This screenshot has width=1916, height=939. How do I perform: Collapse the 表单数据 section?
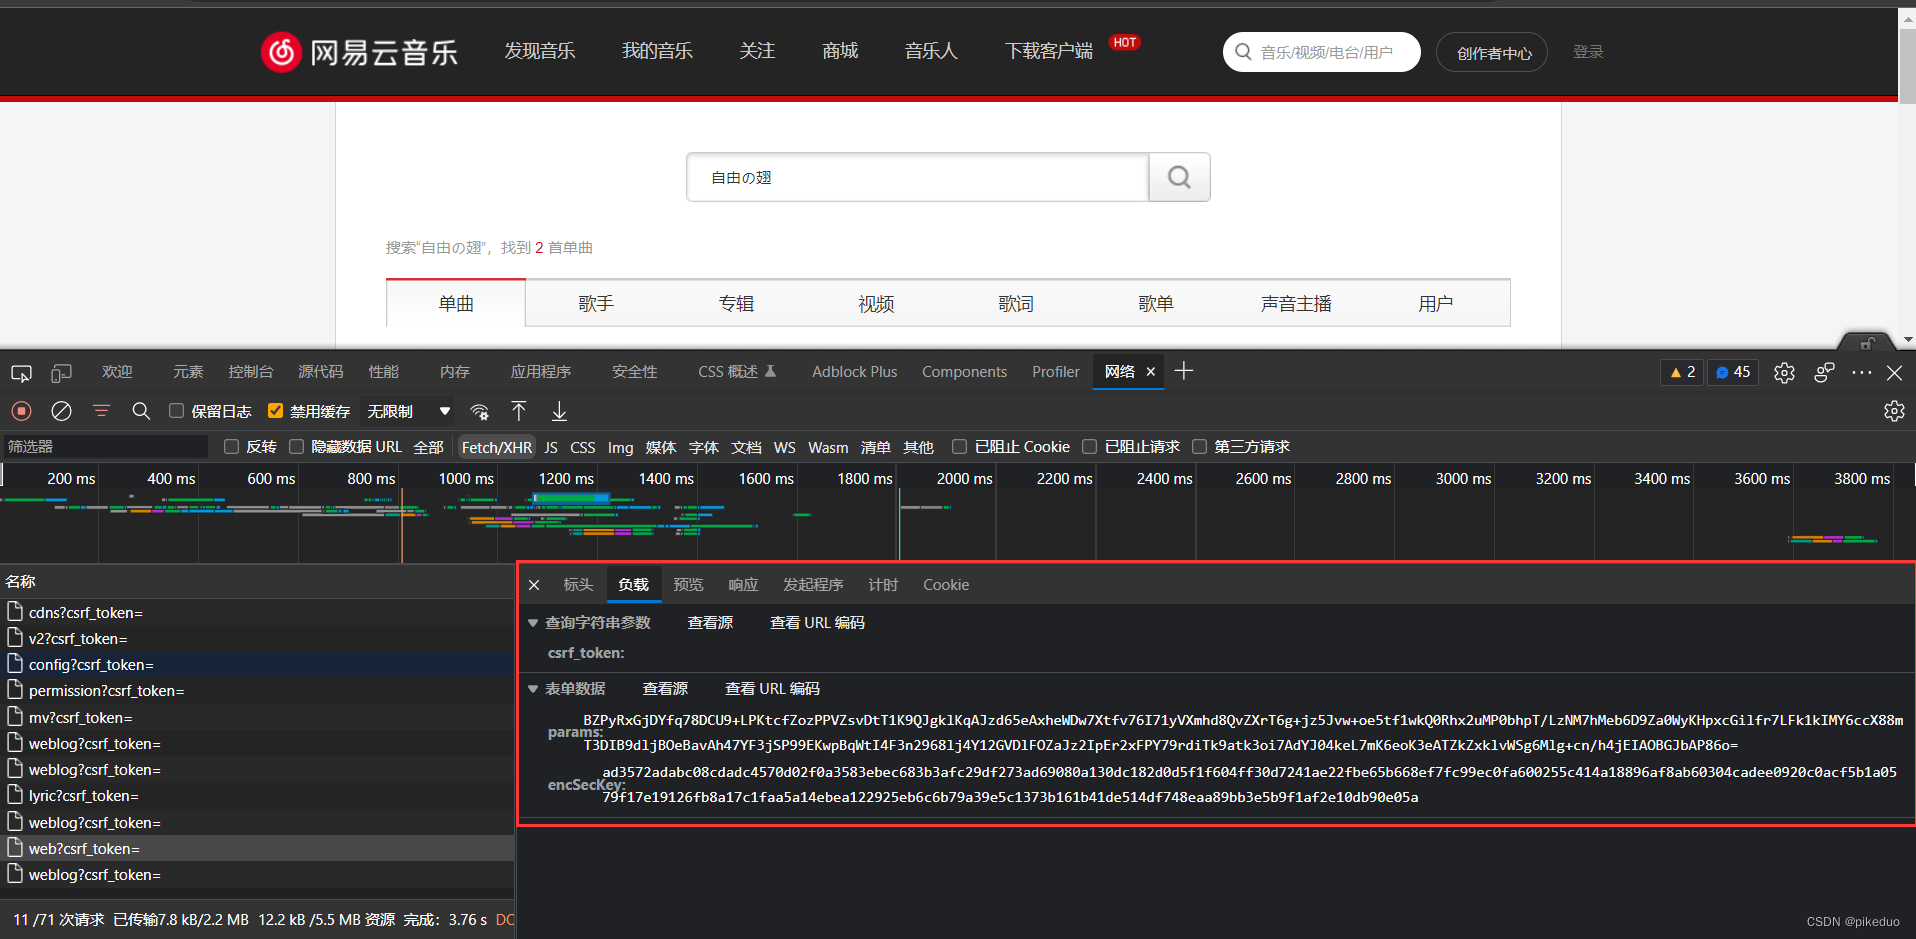coord(533,689)
